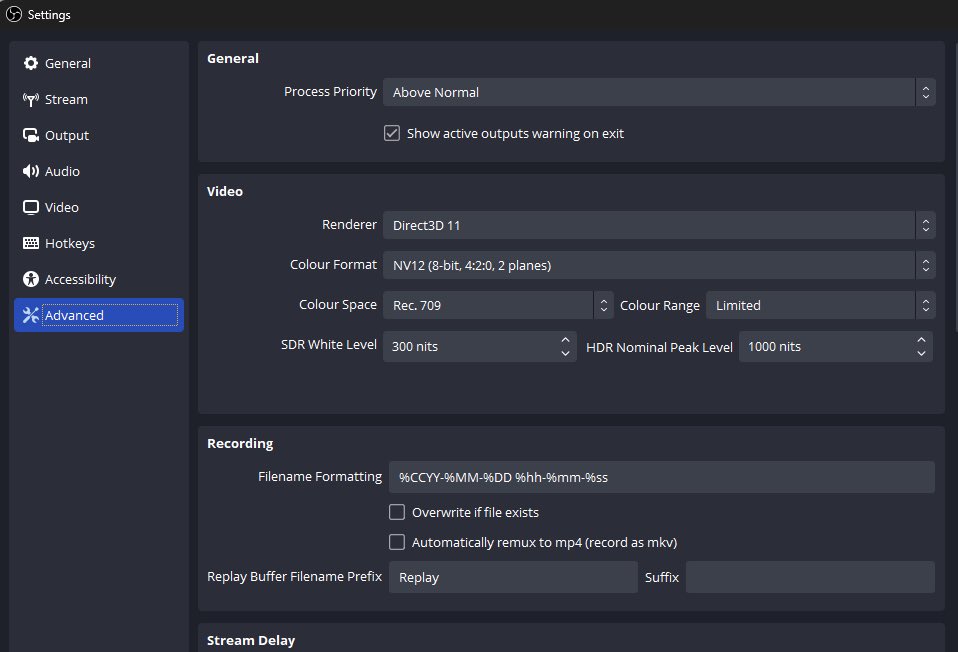Open the Process Priority dropdown
The image size is (958, 652).
pos(659,92)
